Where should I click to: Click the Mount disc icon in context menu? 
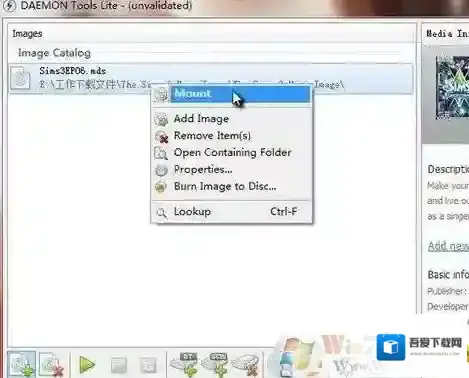point(161,95)
